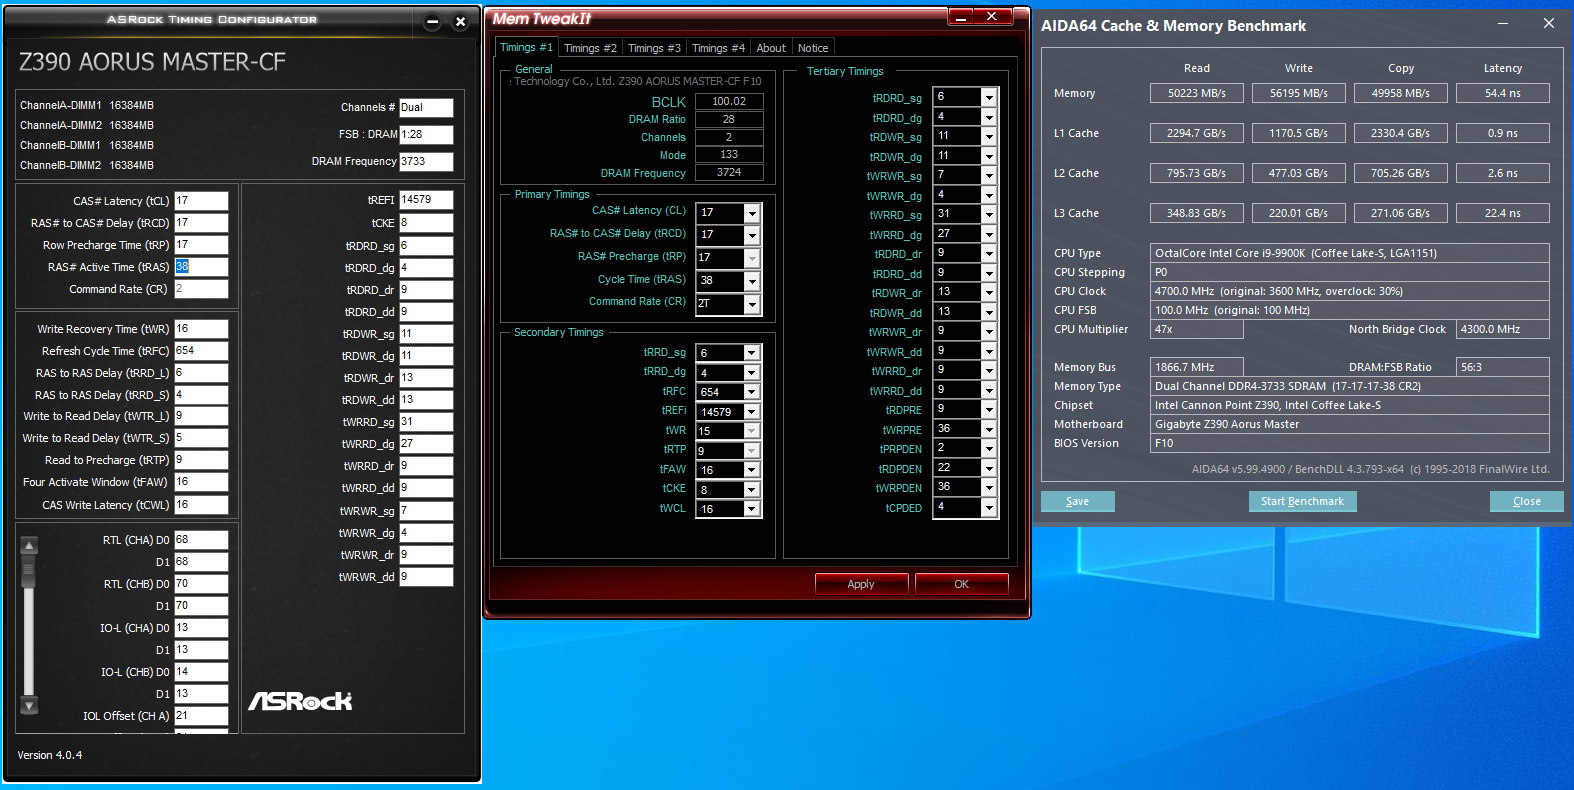Click the Start Benchmark button
Viewport: 1574px width, 790px height.
pyautogui.click(x=1302, y=501)
